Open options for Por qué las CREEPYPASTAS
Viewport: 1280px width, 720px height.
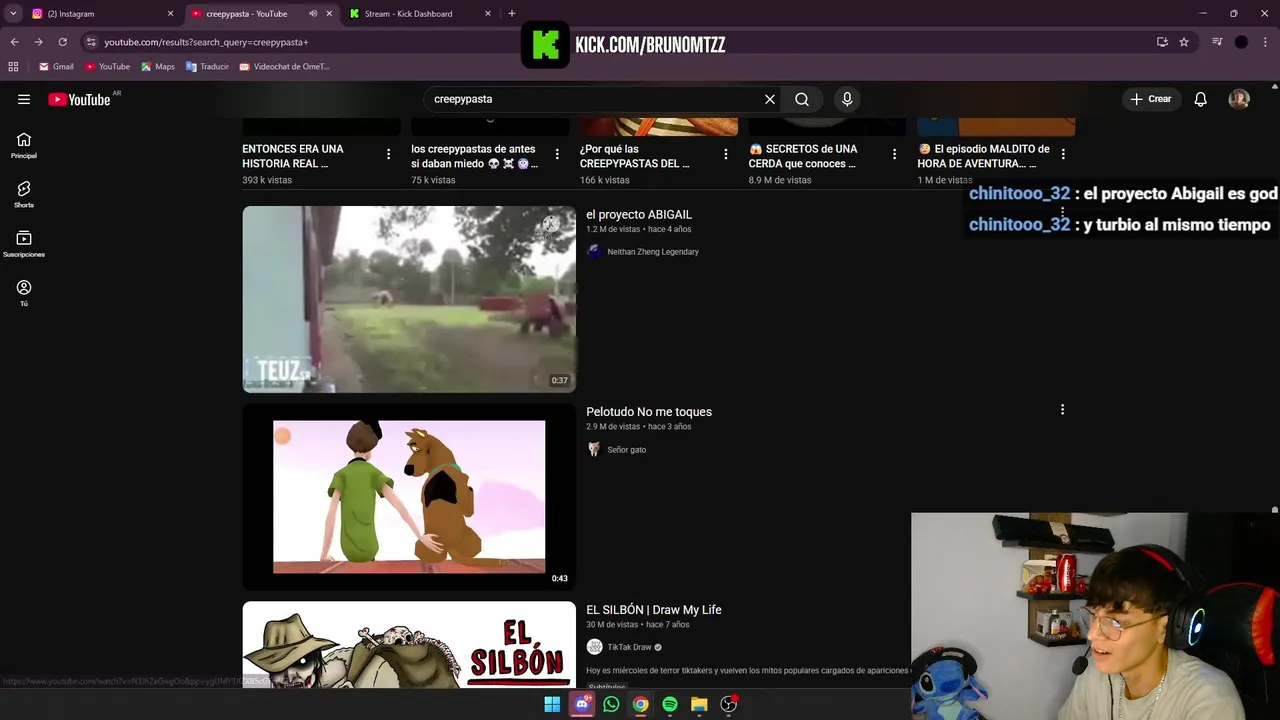pyautogui.click(x=726, y=154)
